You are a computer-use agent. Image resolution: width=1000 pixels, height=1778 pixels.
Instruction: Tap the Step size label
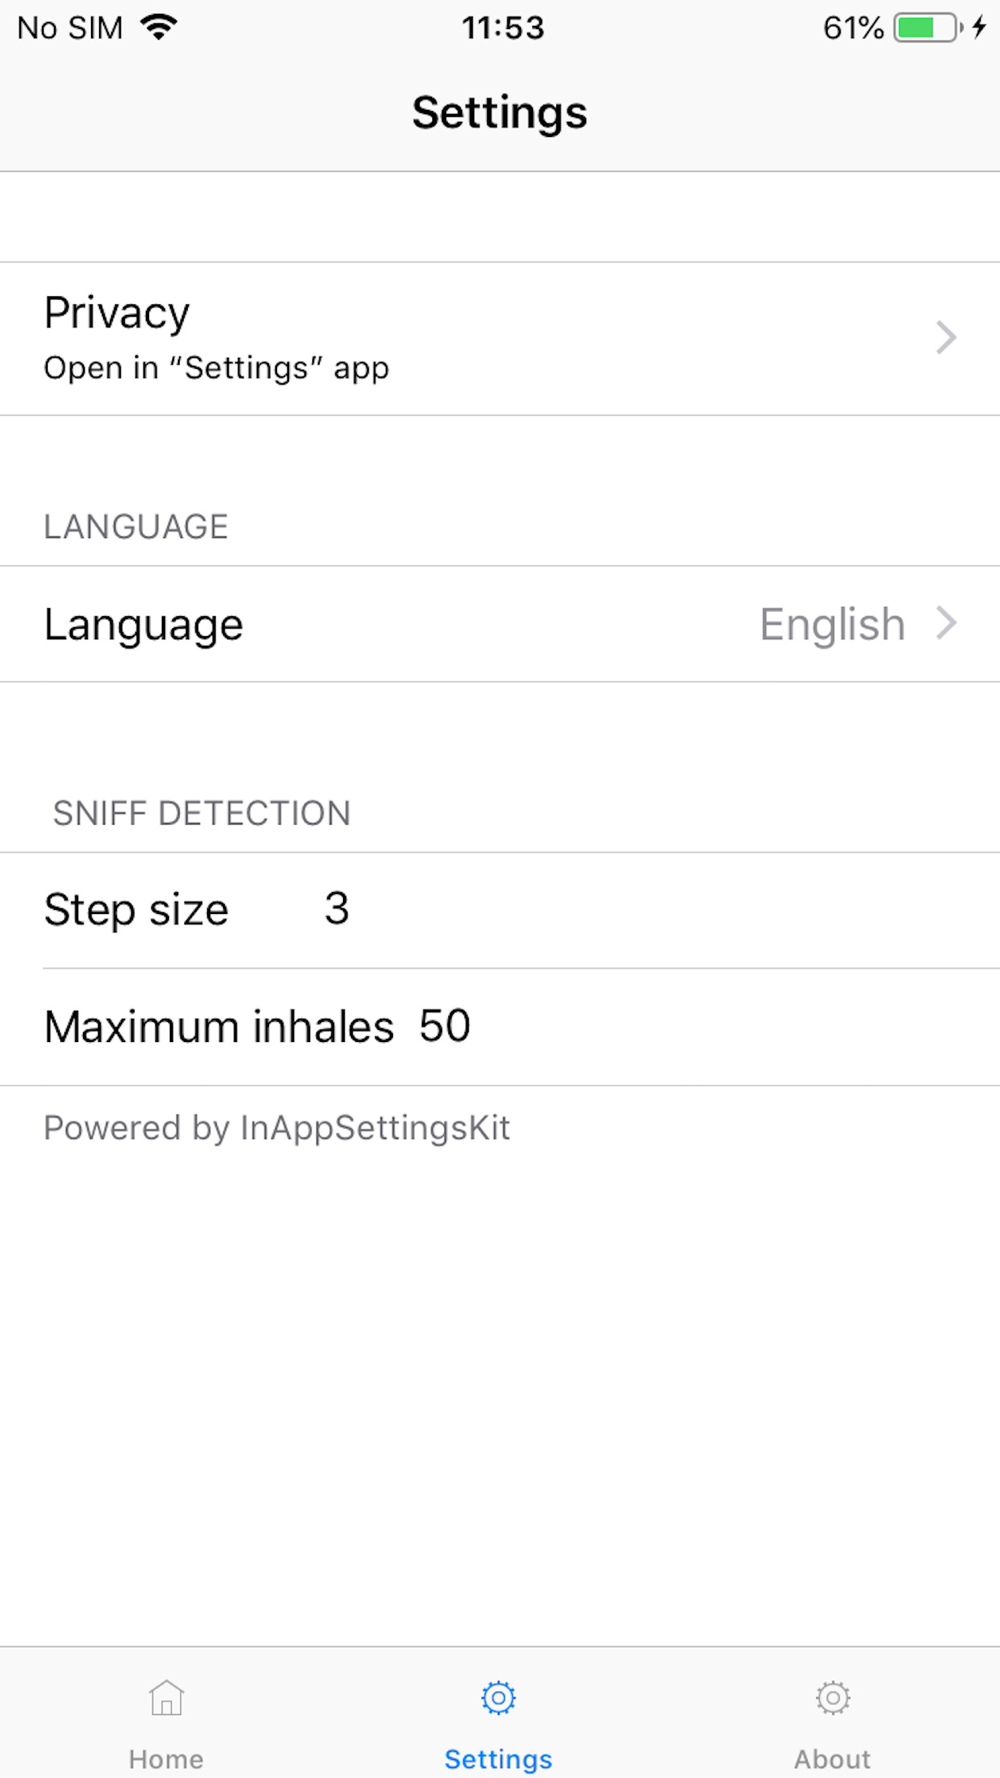point(137,910)
